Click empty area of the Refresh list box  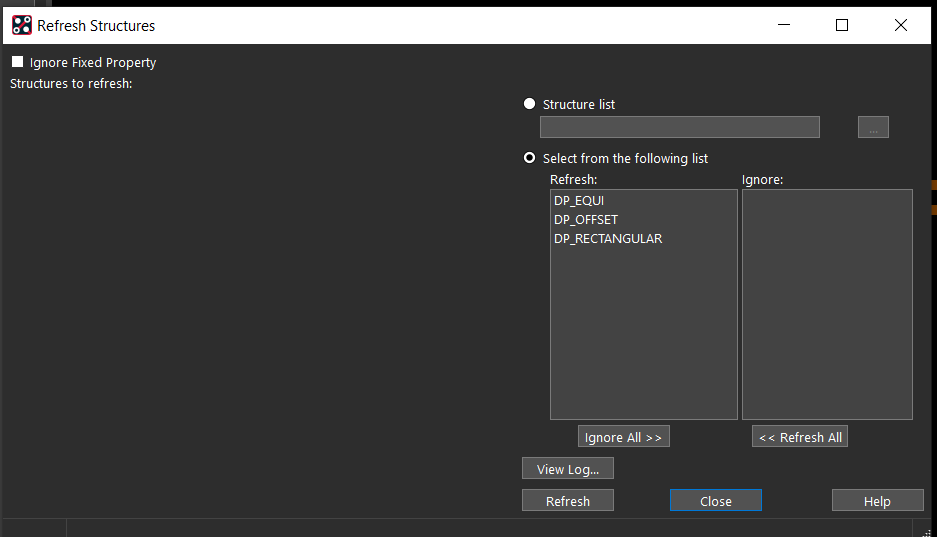pyautogui.click(x=643, y=340)
